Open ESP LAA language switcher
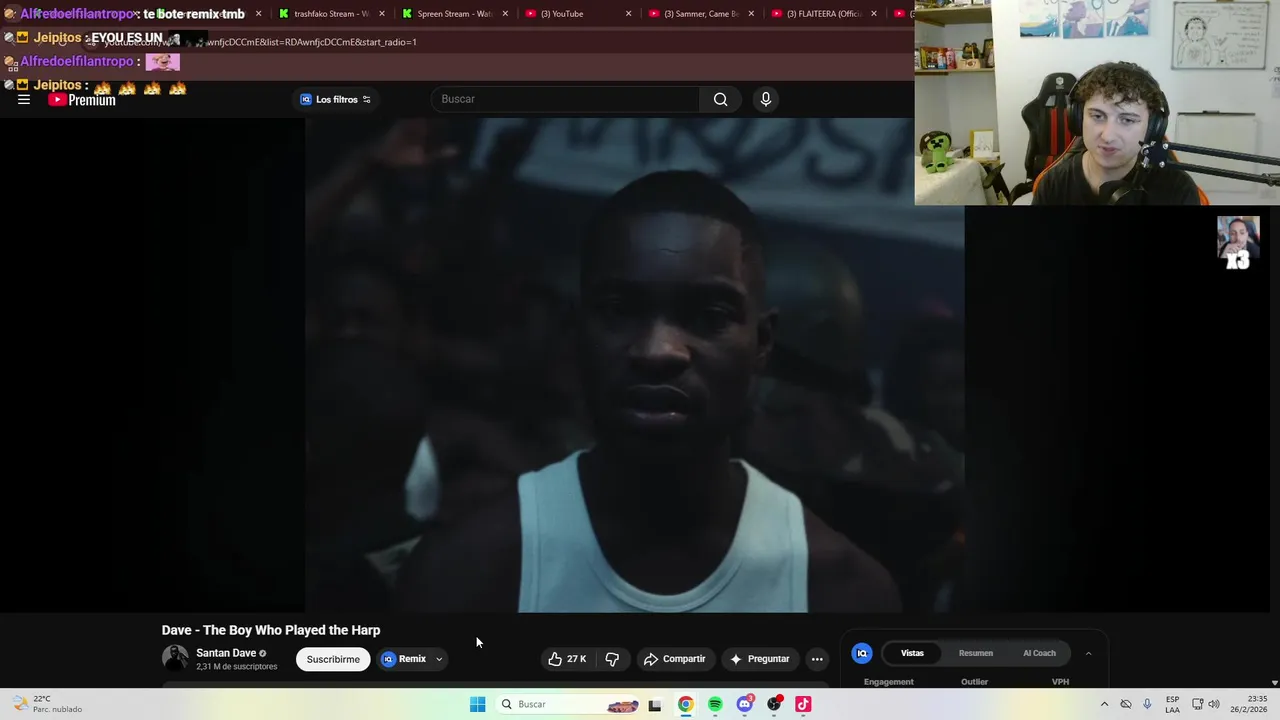This screenshot has height=720, width=1280. [1172, 704]
